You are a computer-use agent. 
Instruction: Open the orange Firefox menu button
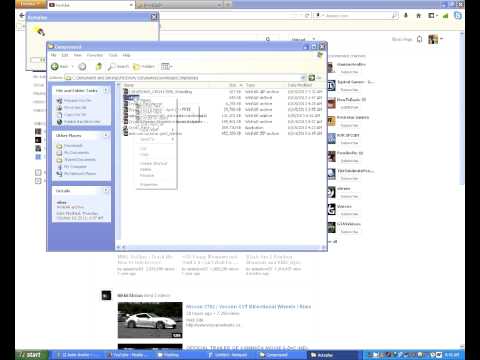[x=31, y=4]
